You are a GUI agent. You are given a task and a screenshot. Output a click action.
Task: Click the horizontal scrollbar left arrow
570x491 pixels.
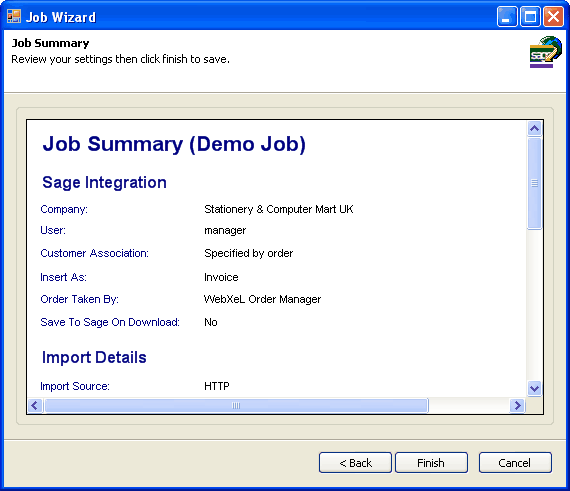point(35,405)
